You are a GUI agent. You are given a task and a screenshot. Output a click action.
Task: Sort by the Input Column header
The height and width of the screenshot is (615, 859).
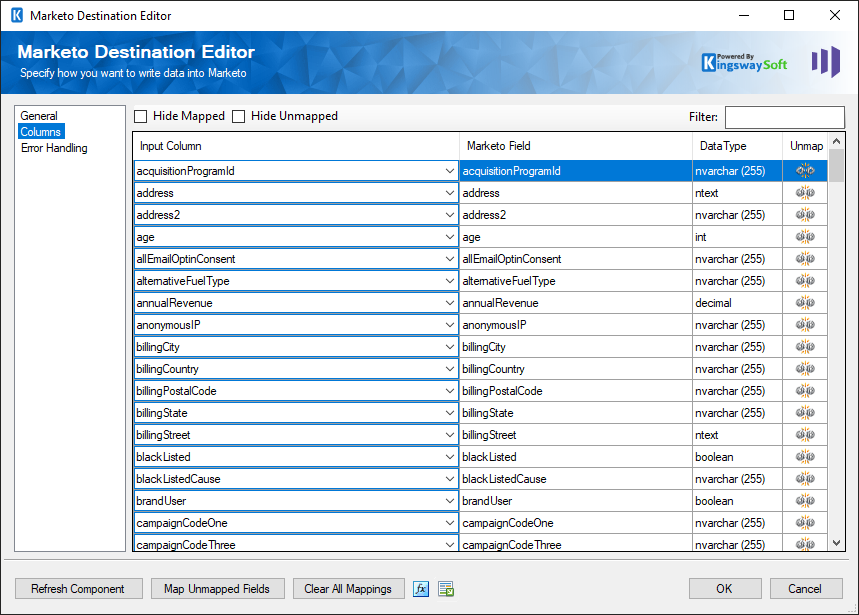[296, 146]
